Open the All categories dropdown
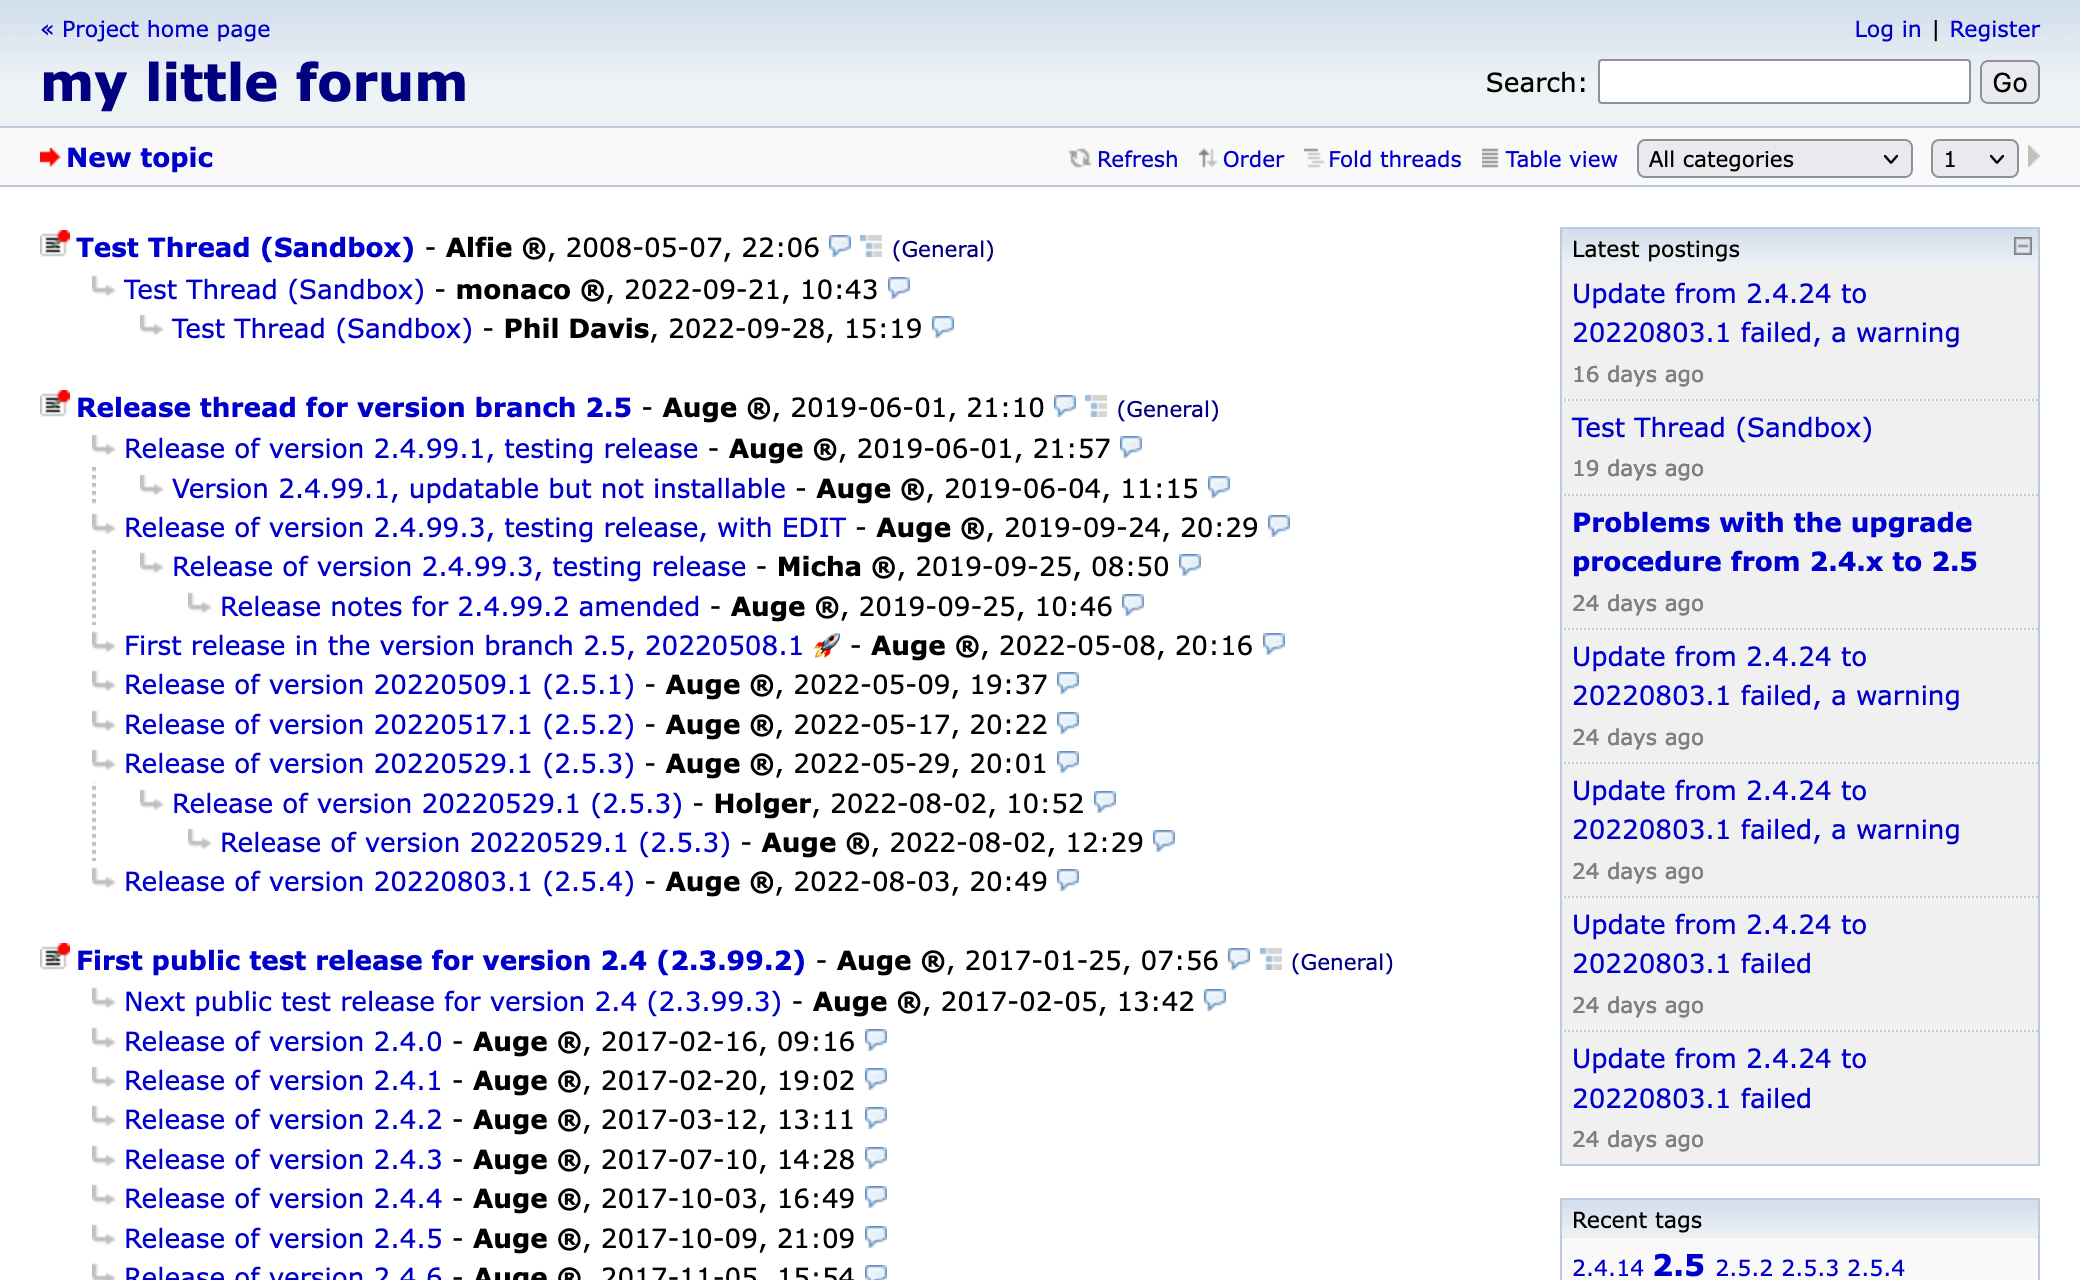 point(1773,159)
